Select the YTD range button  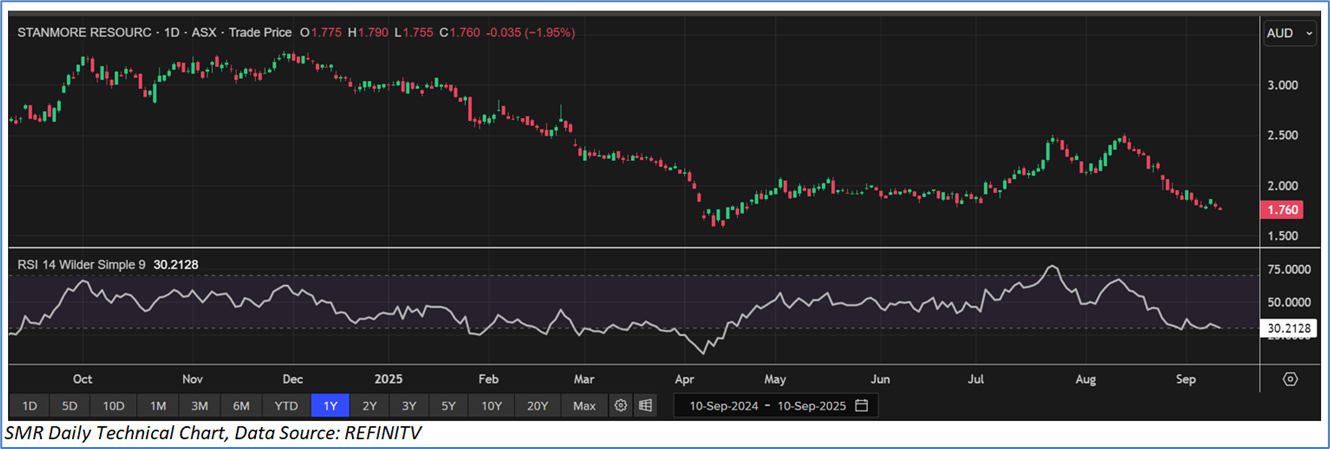(286, 406)
